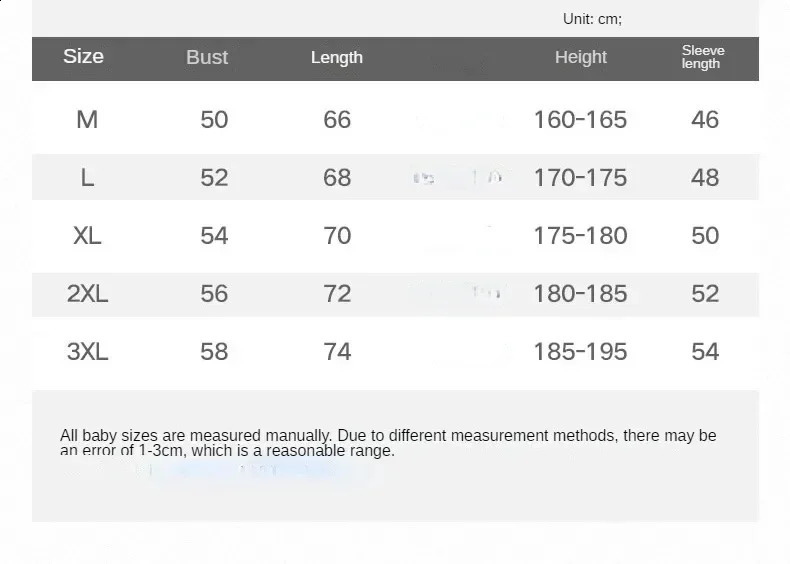
Task: Select the 2XL size row label
Action: click(x=87, y=294)
